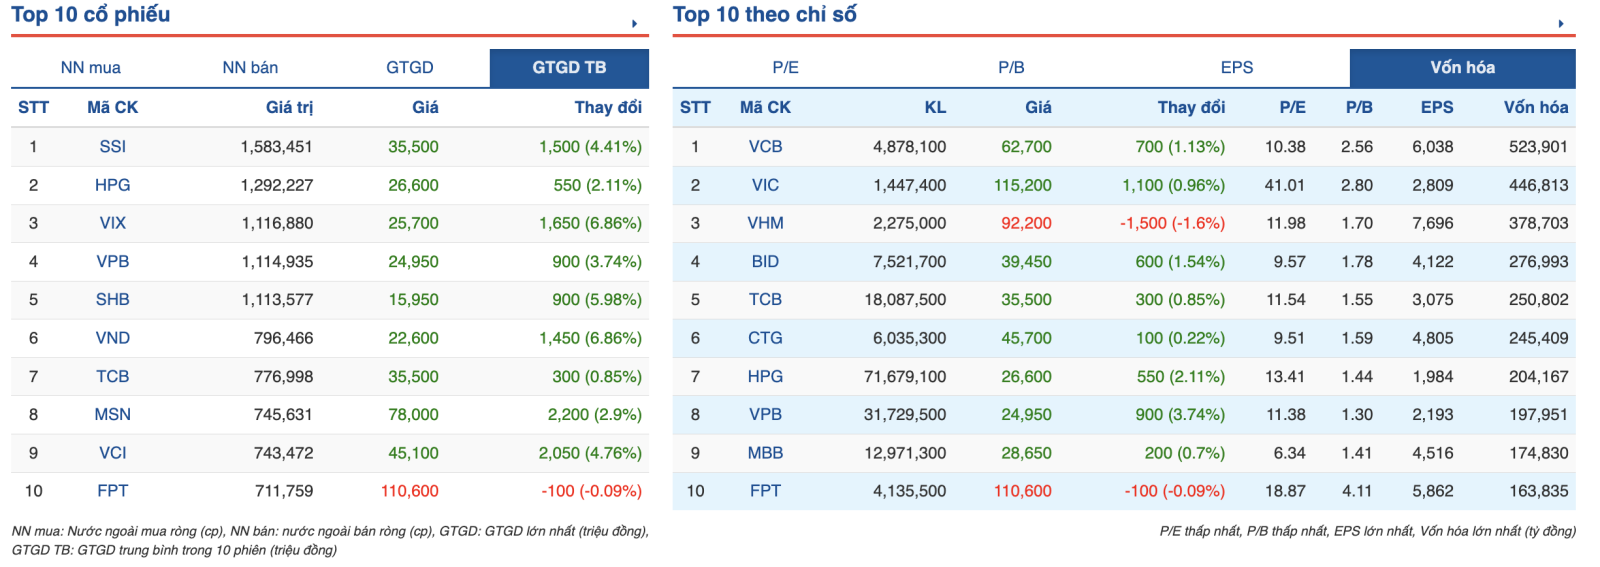Click the Thay đổi header in right table
1600x567 pixels.
[x=1191, y=107]
